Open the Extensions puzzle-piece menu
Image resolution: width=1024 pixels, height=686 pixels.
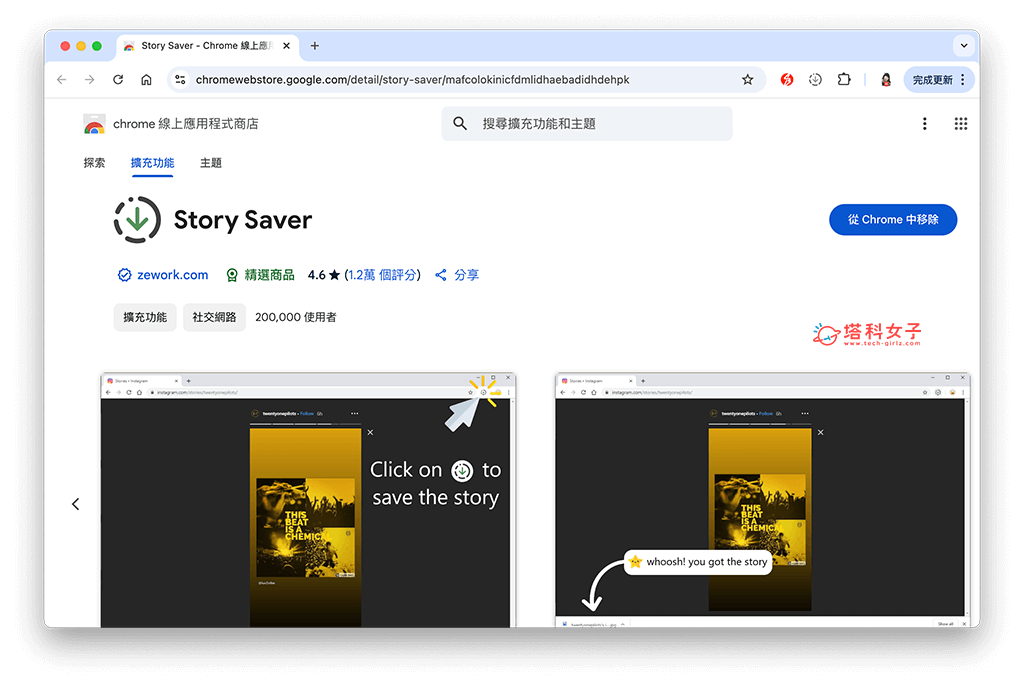[x=844, y=80]
